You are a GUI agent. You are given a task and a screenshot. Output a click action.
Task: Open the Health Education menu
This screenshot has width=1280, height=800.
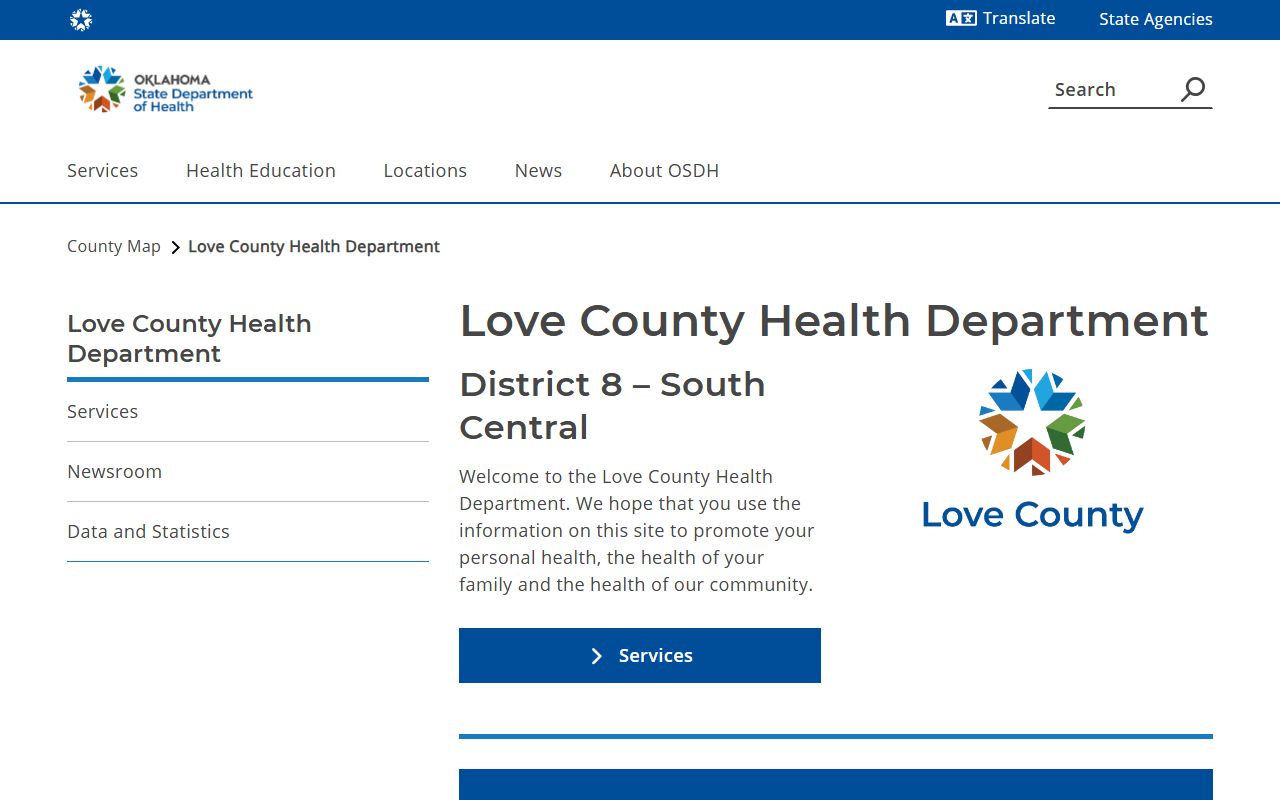(x=261, y=170)
